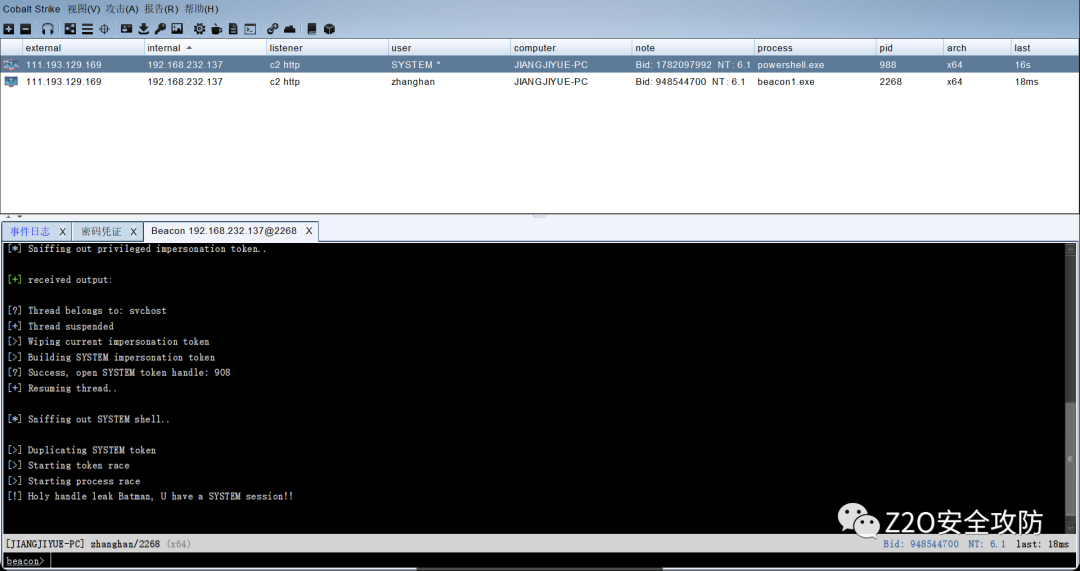Click the connect to team server plus icon
Viewport: 1080px width, 571px height.
coord(9,29)
